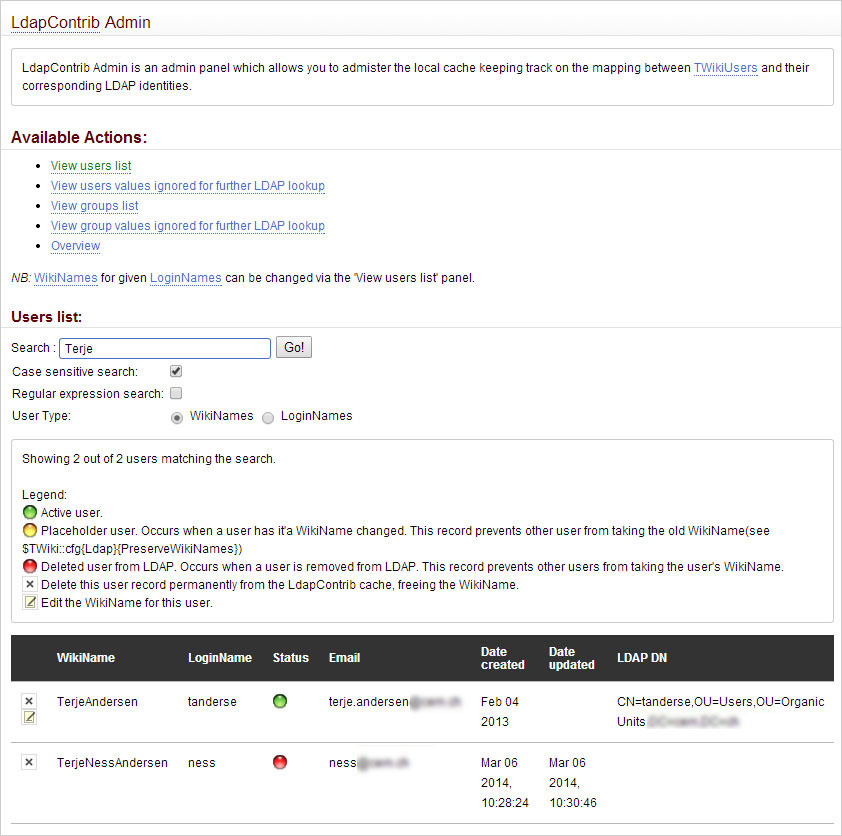Open the View groups list panel
Screen dimensions: 842x836
tap(94, 206)
